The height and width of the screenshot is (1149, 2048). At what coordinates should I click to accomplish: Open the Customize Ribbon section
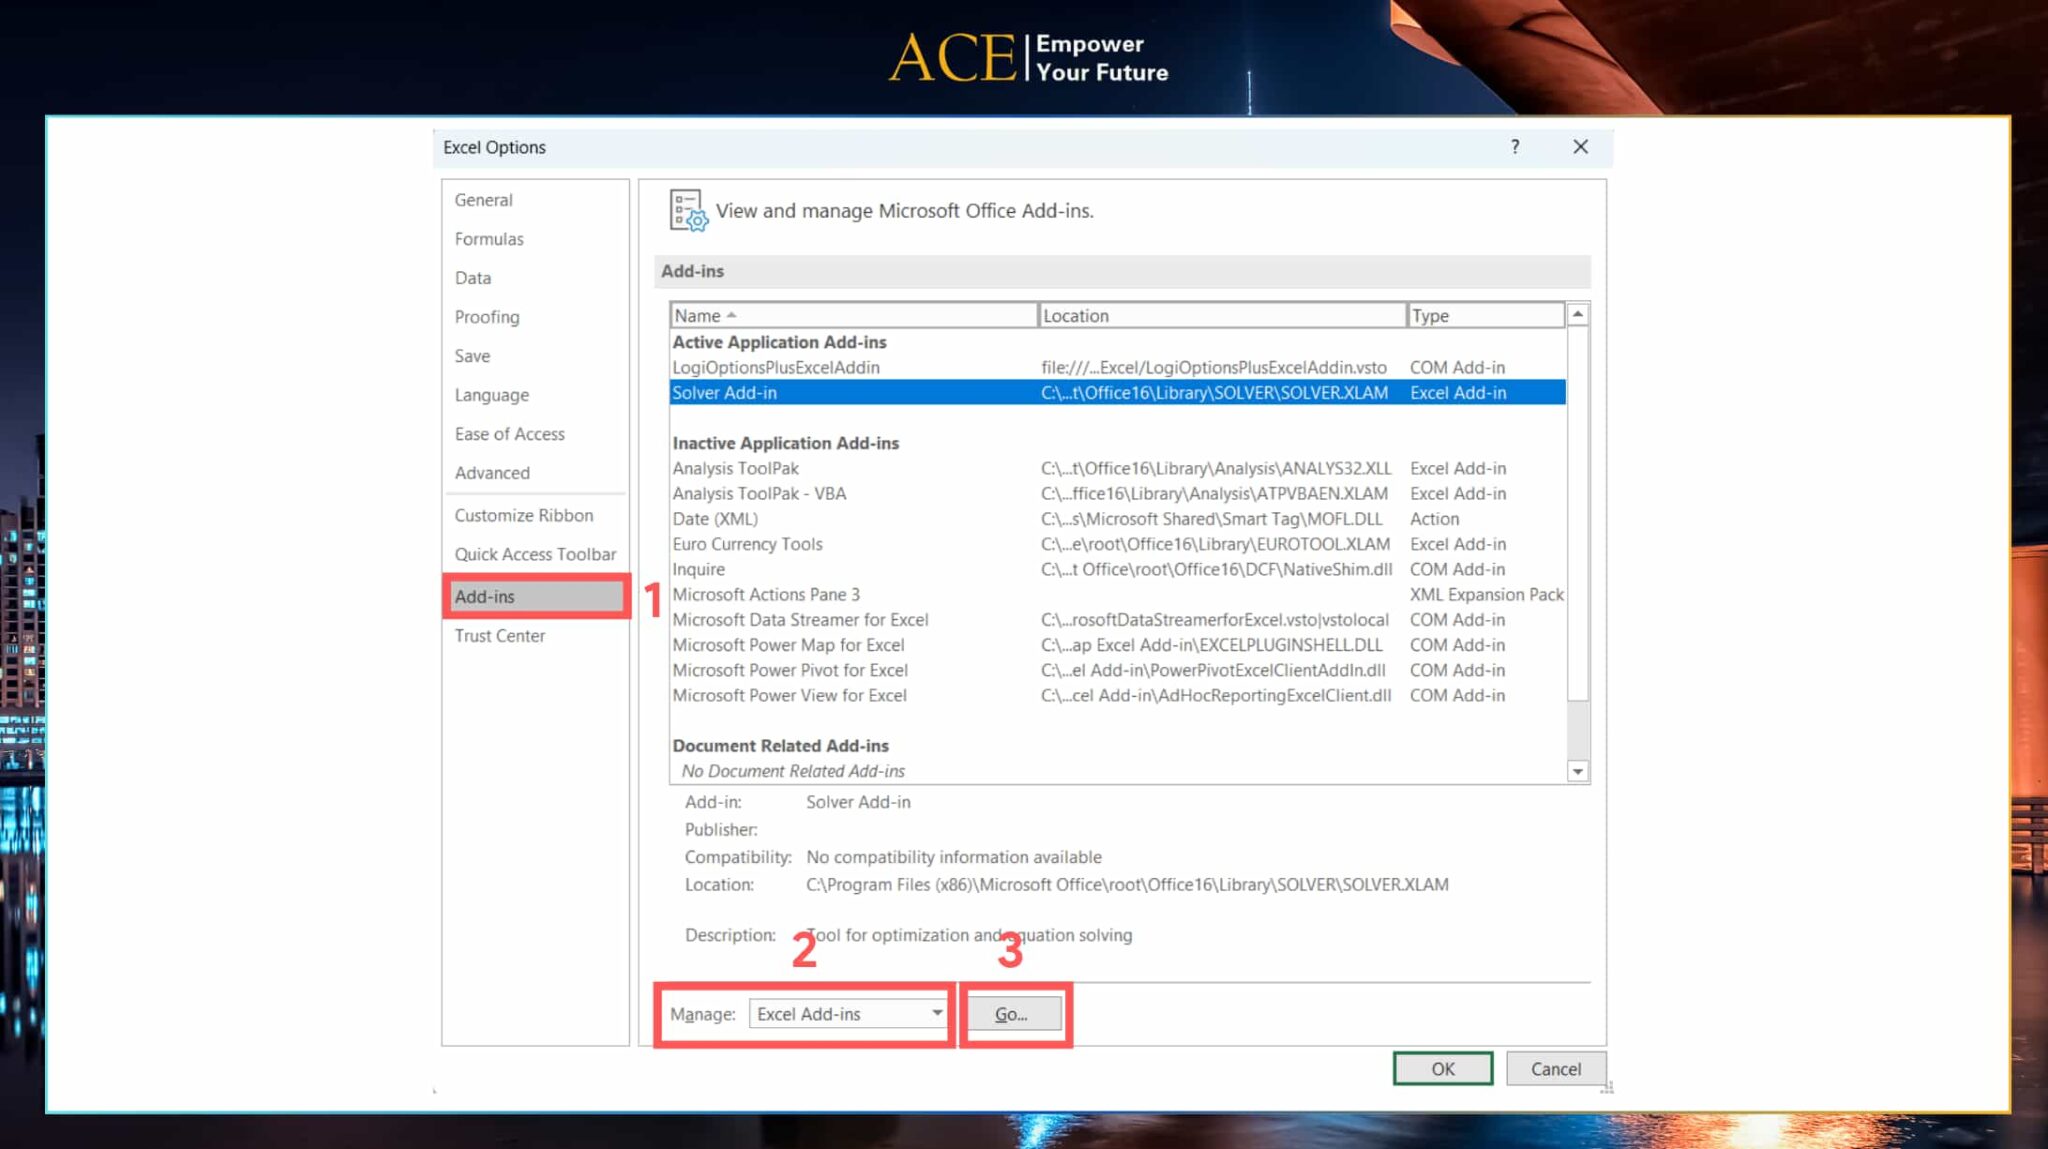pos(523,515)
